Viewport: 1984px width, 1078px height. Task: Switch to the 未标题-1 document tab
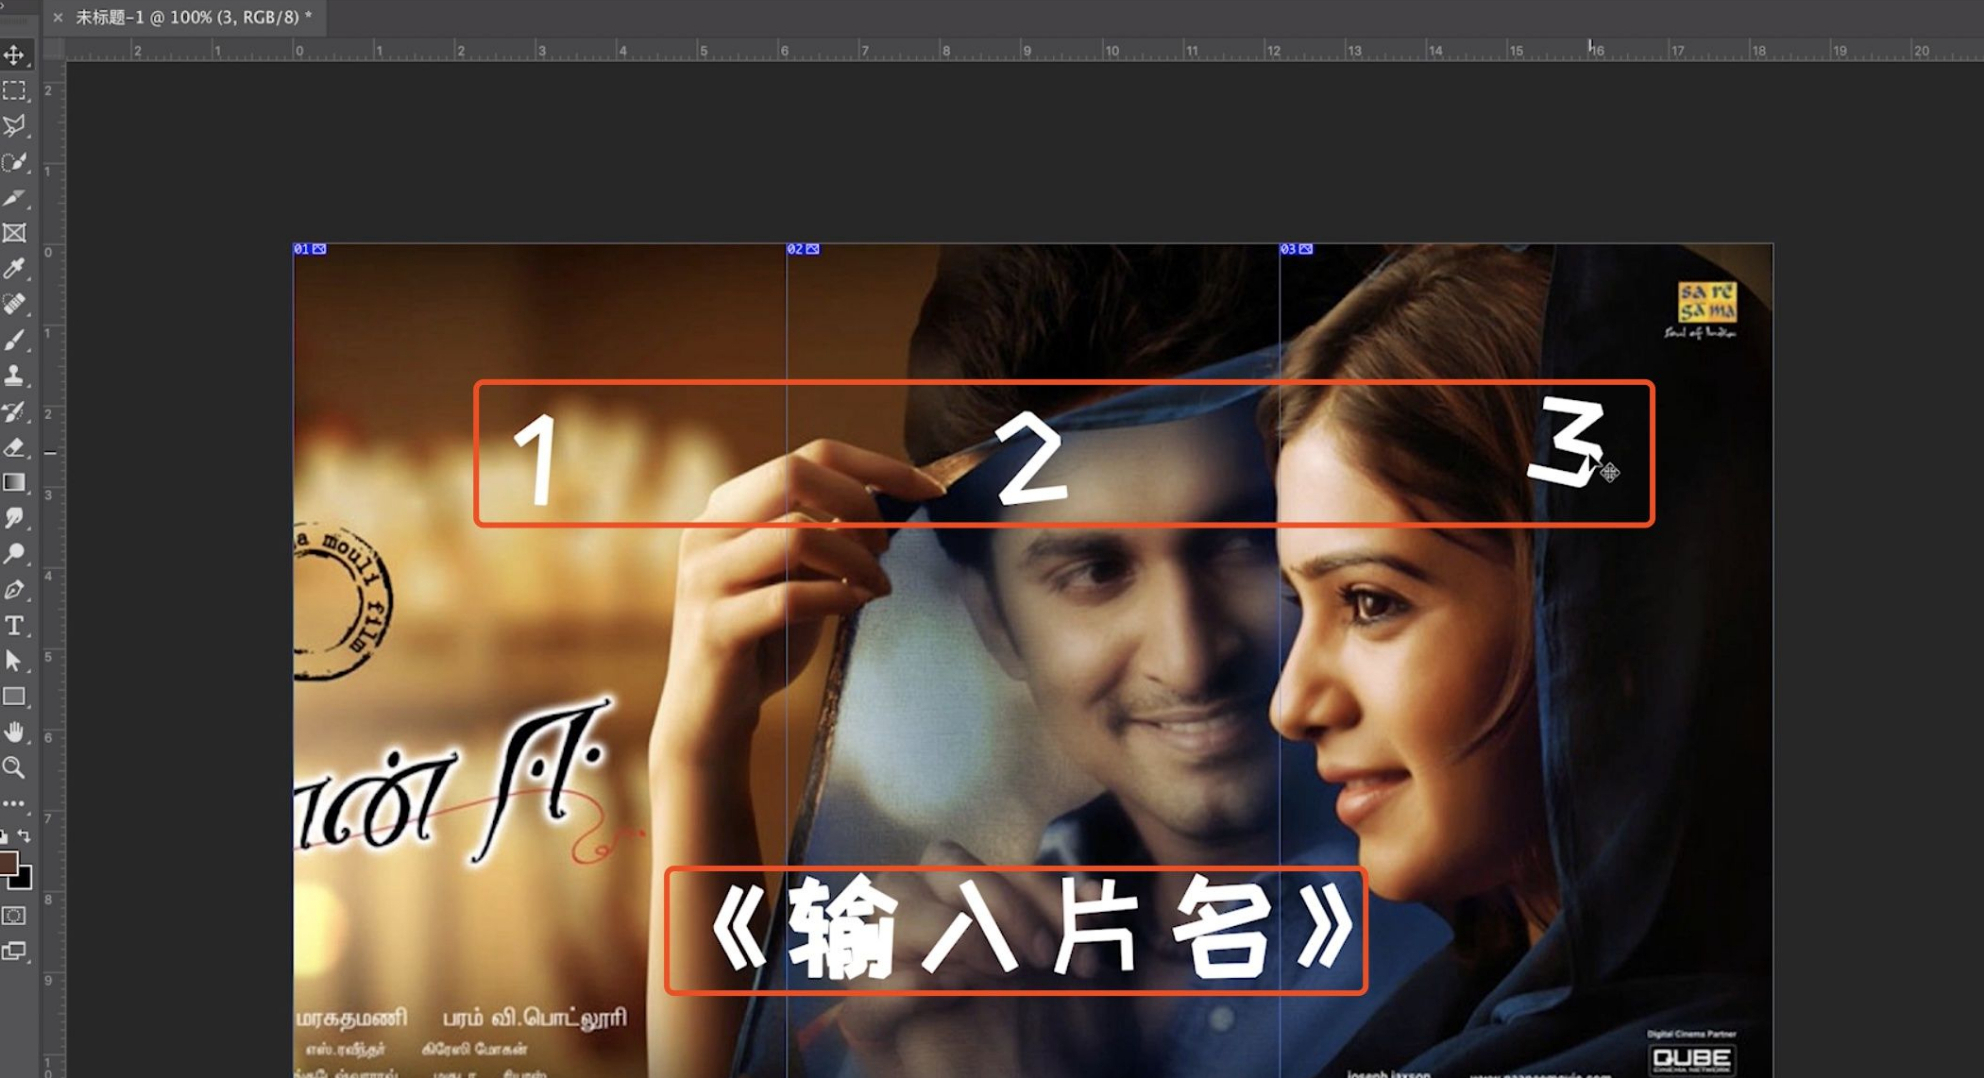(193, 17)
